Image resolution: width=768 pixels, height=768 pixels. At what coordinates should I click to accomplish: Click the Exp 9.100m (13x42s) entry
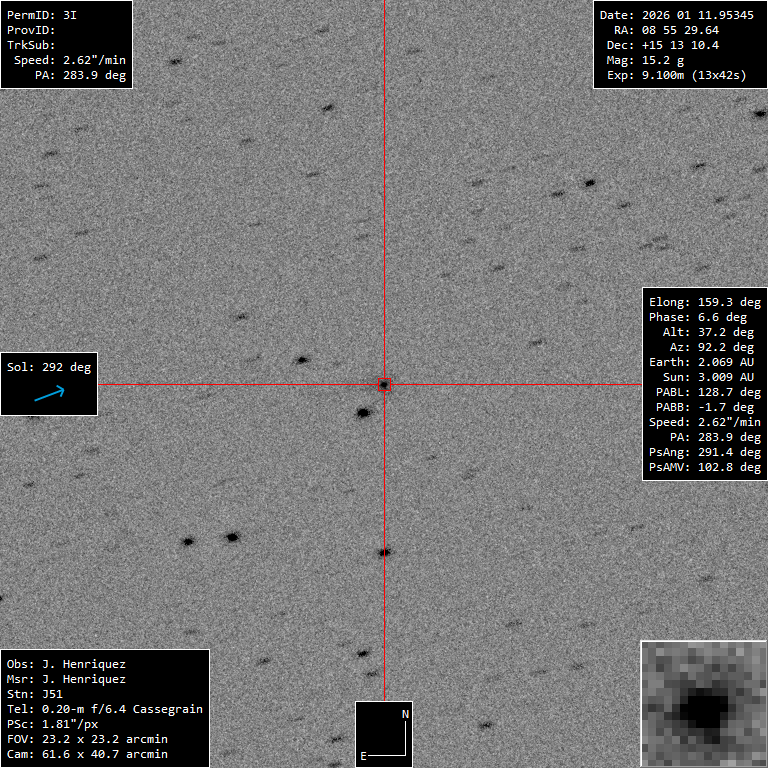point(673,75)
